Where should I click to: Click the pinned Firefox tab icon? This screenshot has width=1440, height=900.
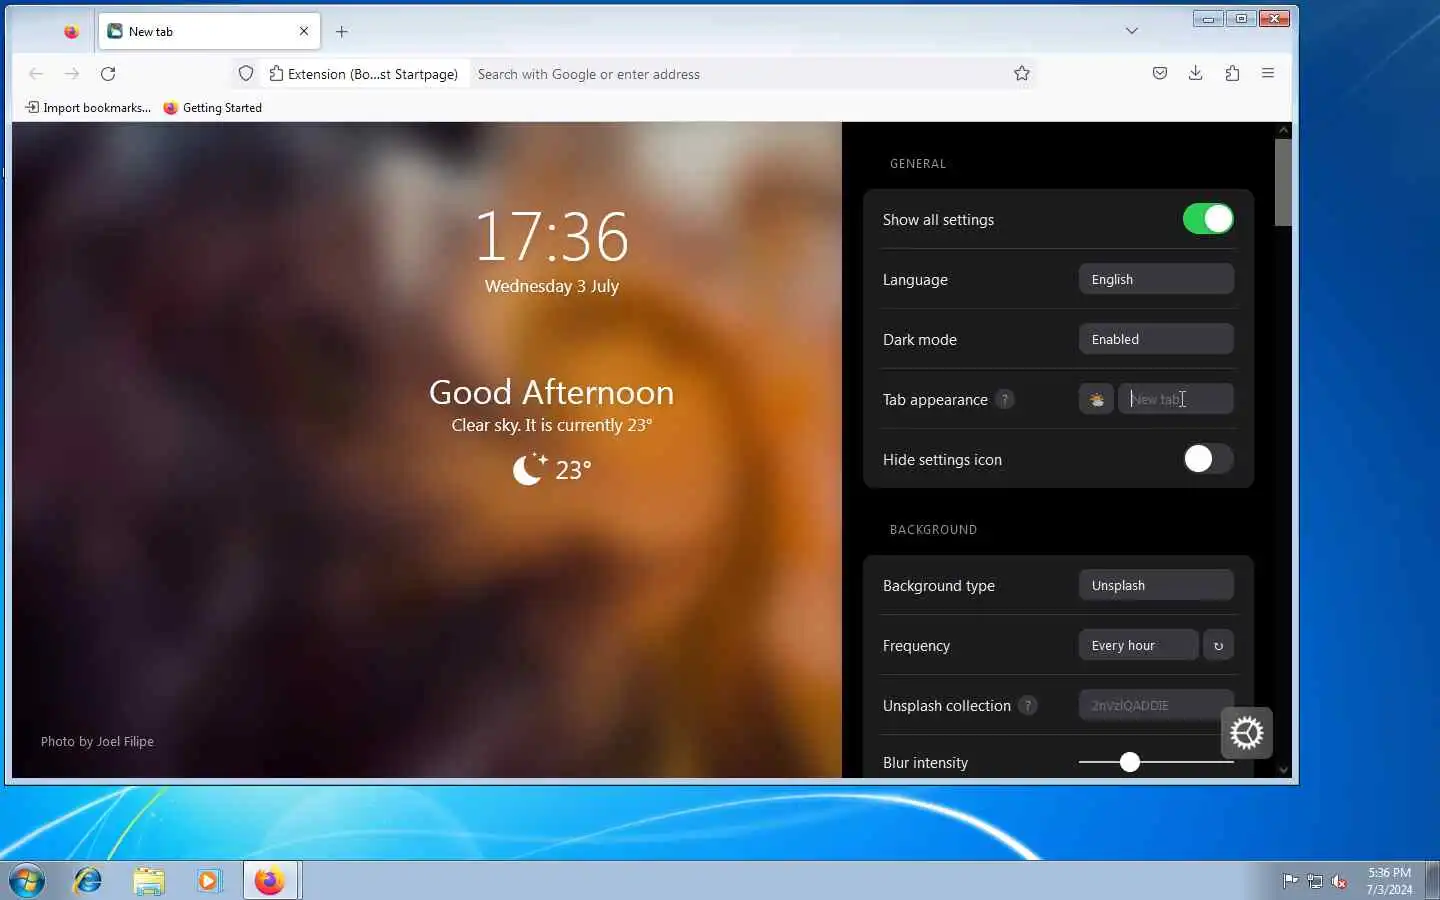click(71, 31)
